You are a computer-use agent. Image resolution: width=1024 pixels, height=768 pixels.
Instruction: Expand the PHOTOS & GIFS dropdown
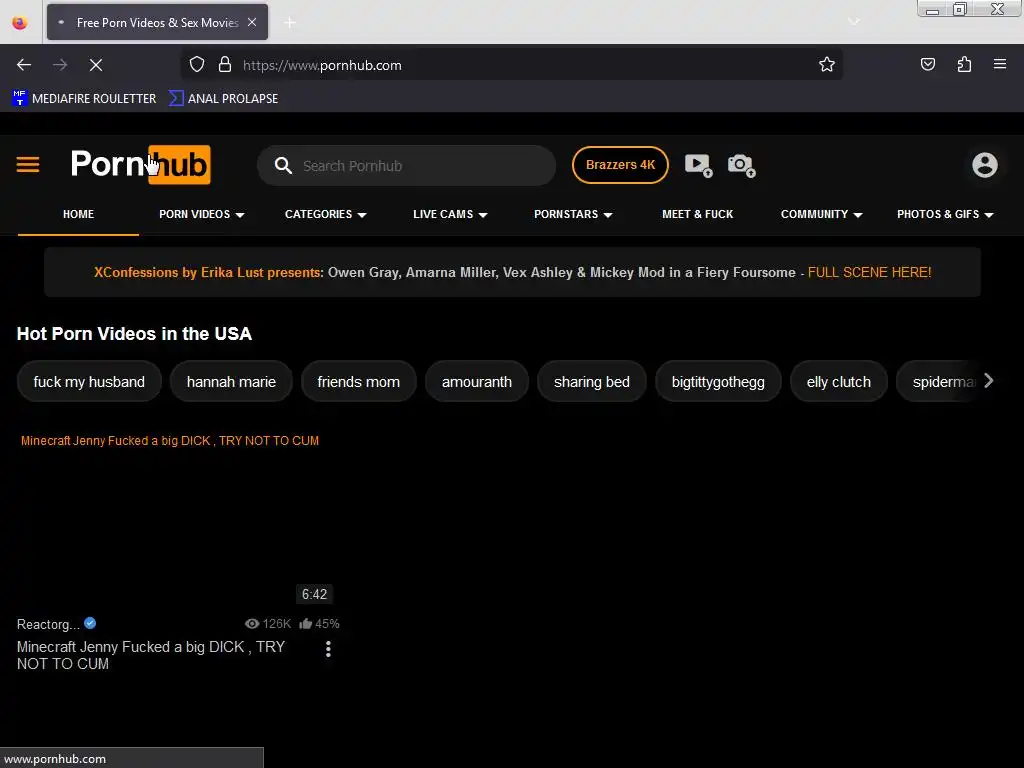coord(945,214)
